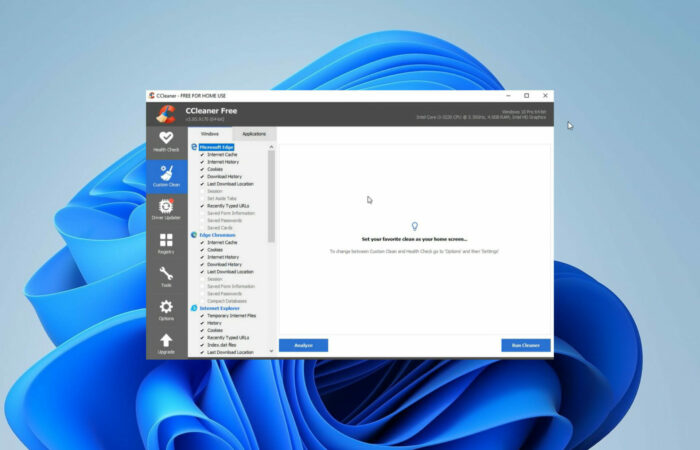Click the Upgrade arrow icon

pyautogui.click(x=166, y=340)
